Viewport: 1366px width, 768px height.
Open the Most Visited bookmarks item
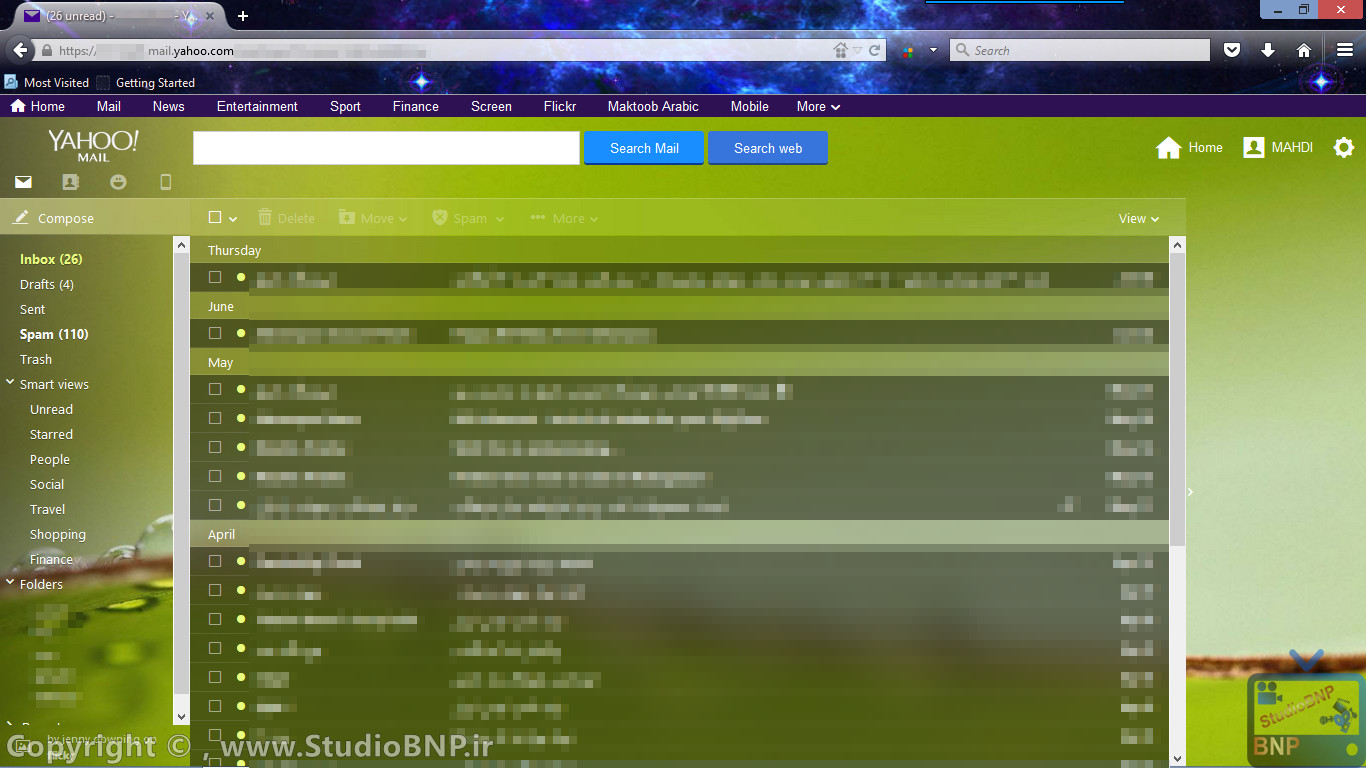47,83
